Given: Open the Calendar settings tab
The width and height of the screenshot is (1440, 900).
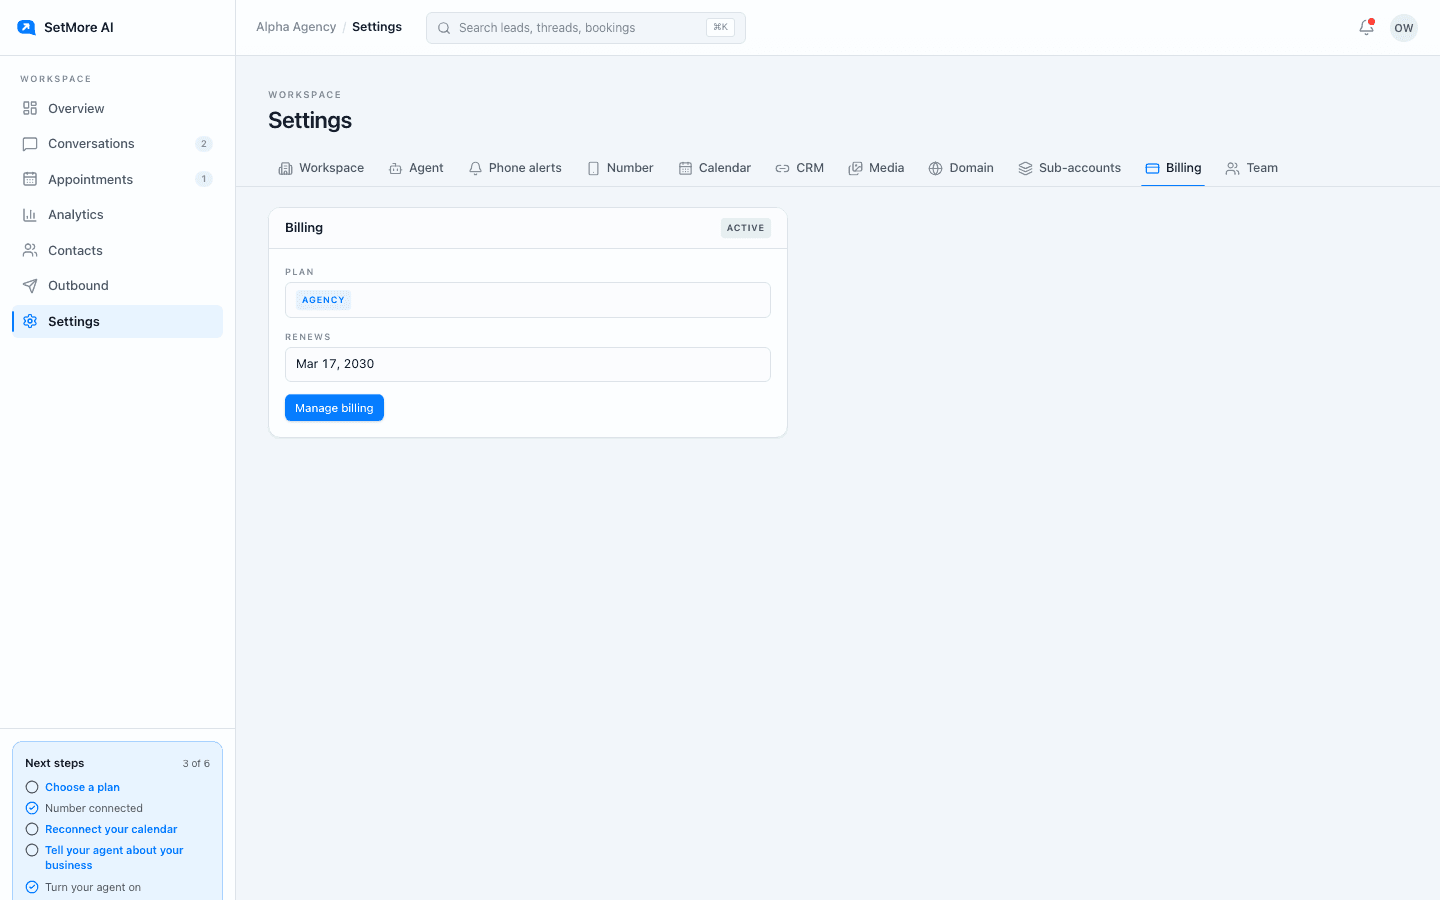Looking at the screenshot, I should point(715,168).
